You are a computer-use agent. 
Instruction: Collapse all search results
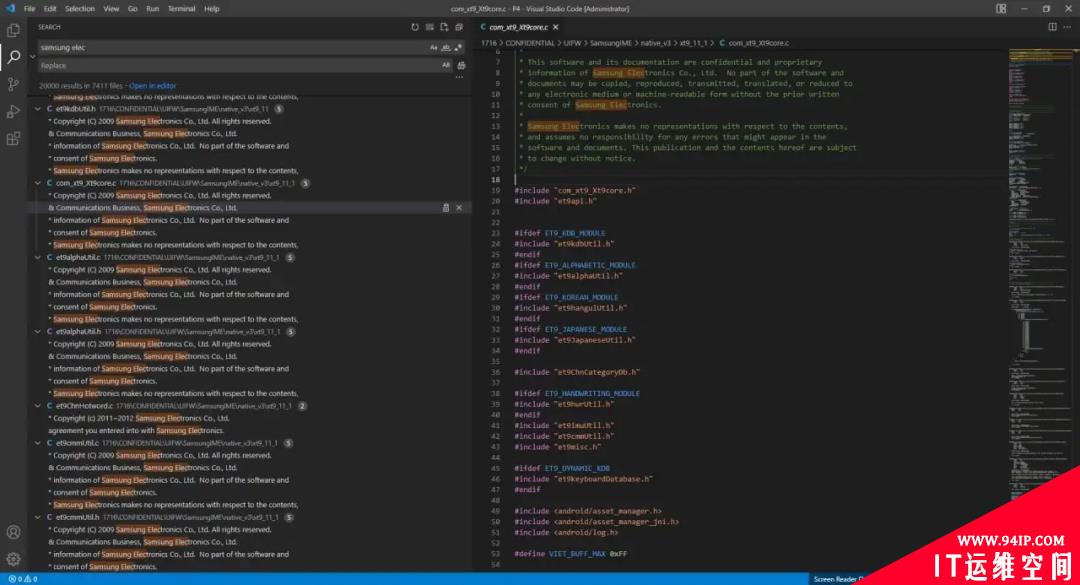[459, 28]
